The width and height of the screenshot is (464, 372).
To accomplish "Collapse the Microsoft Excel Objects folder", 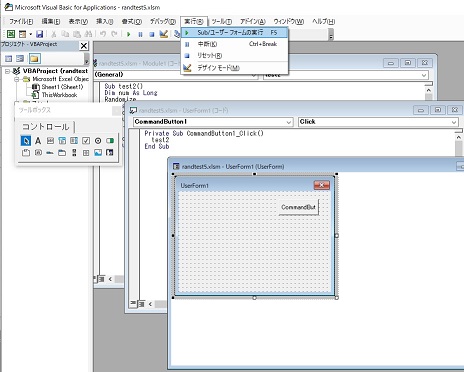I will (16, 79).
